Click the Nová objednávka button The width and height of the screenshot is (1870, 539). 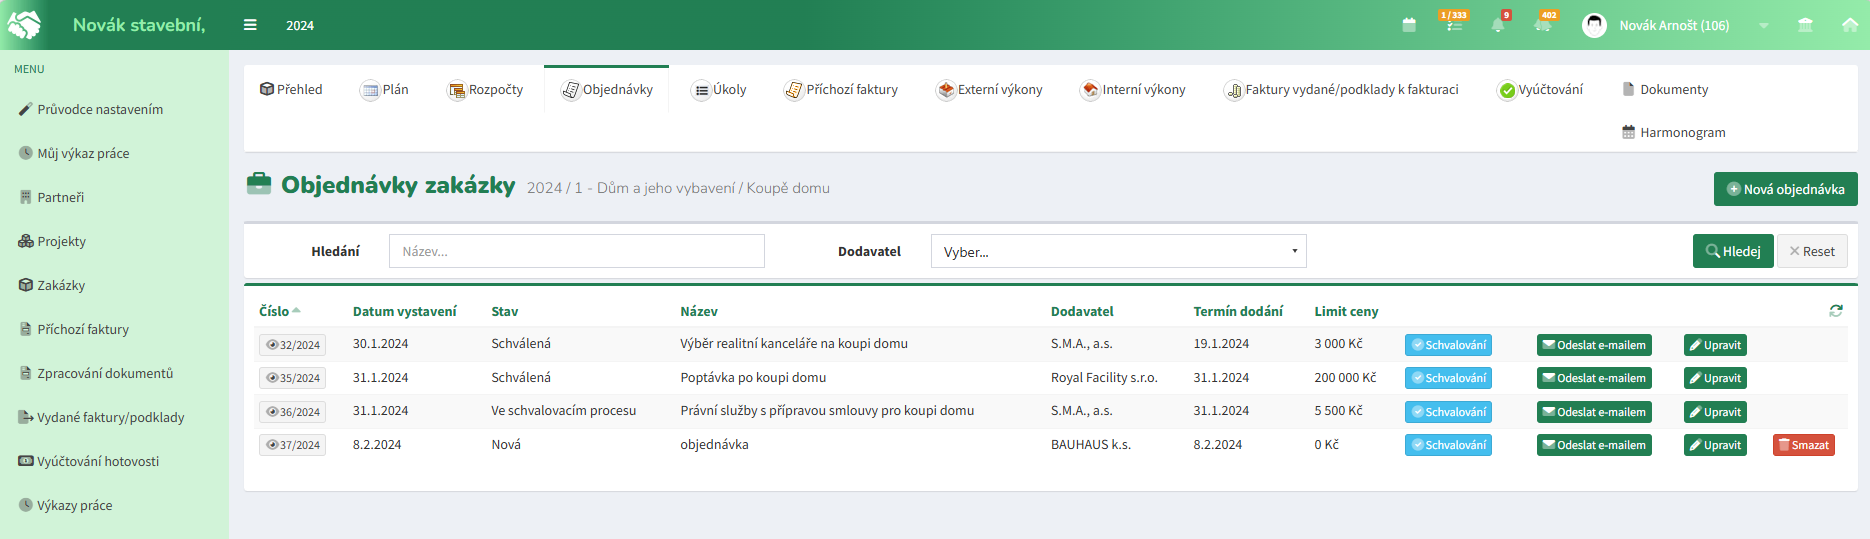coord(1785,189)
